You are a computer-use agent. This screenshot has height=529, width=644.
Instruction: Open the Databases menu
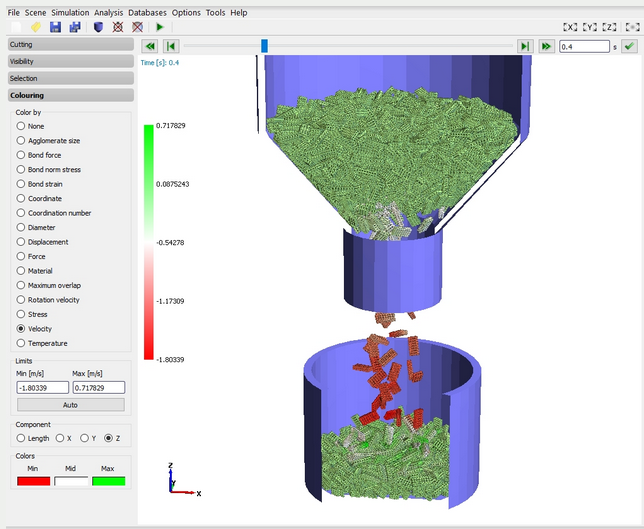click(148, 12)
